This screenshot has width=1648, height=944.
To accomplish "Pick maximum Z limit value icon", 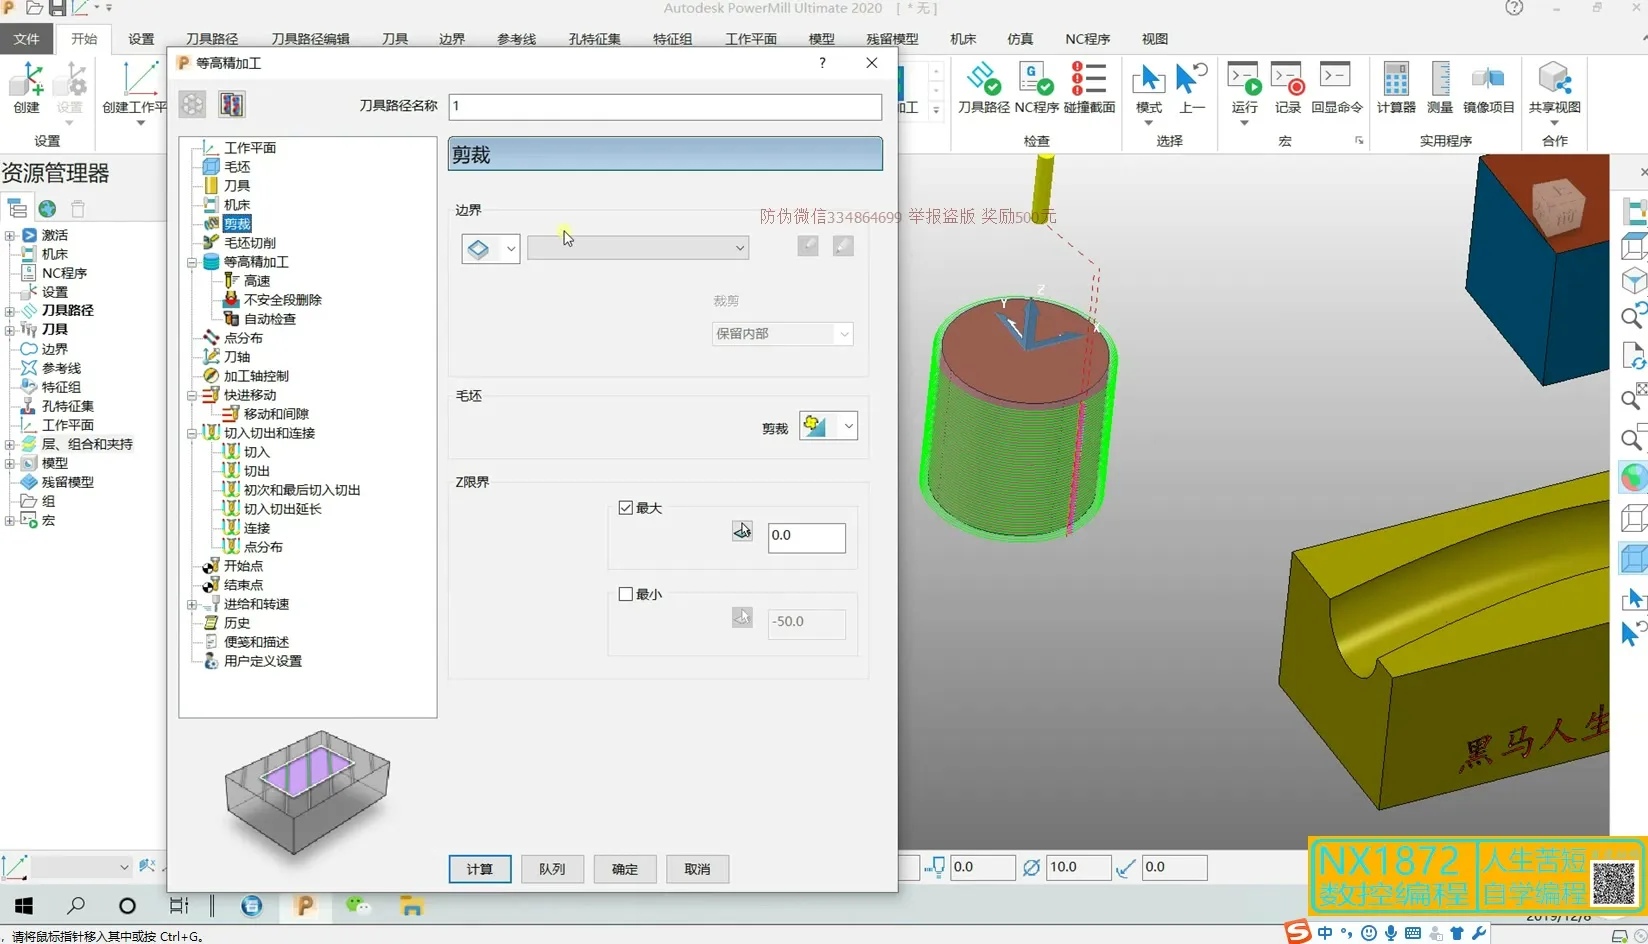I will coord(742,532).
